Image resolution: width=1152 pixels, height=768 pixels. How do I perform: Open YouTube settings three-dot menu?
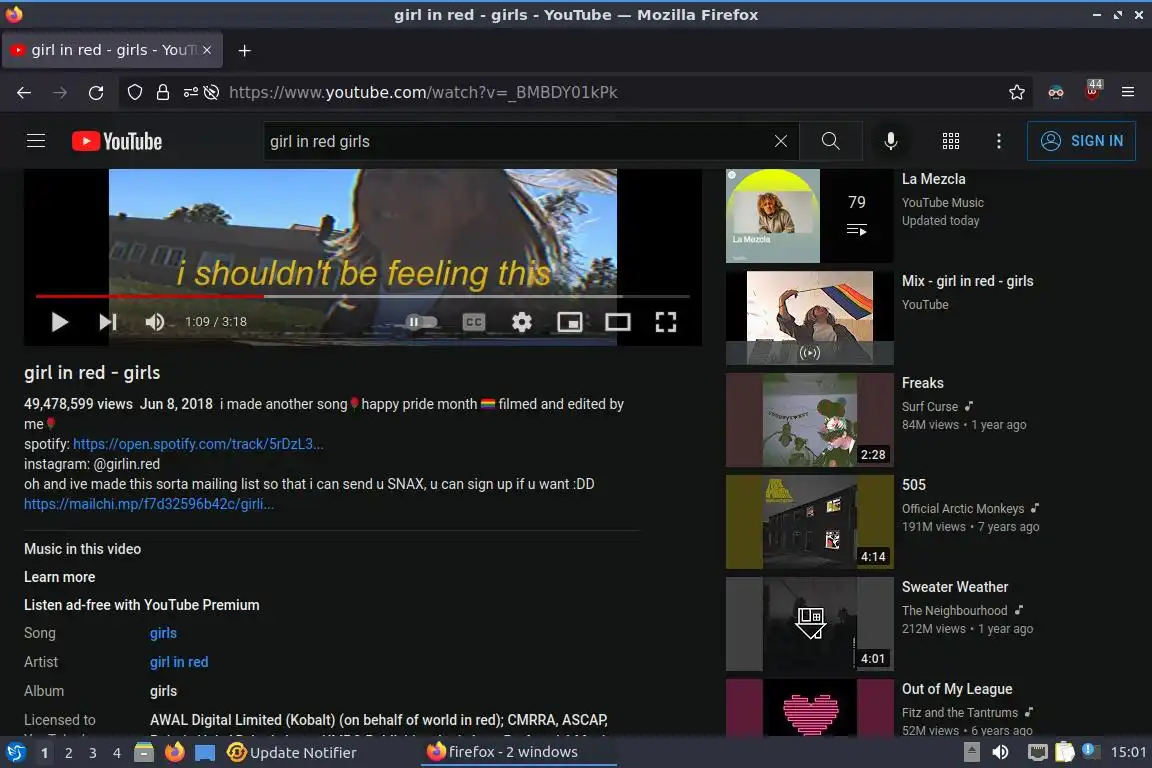click(998, 141)
